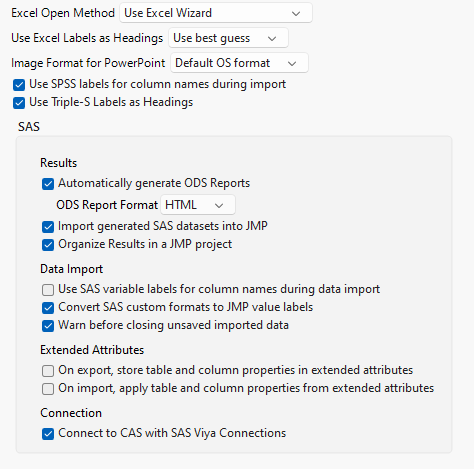474x469 pixels.
Task: Open Image Format for PowerPoint dropdown
Action: click(x=239, y=63)
